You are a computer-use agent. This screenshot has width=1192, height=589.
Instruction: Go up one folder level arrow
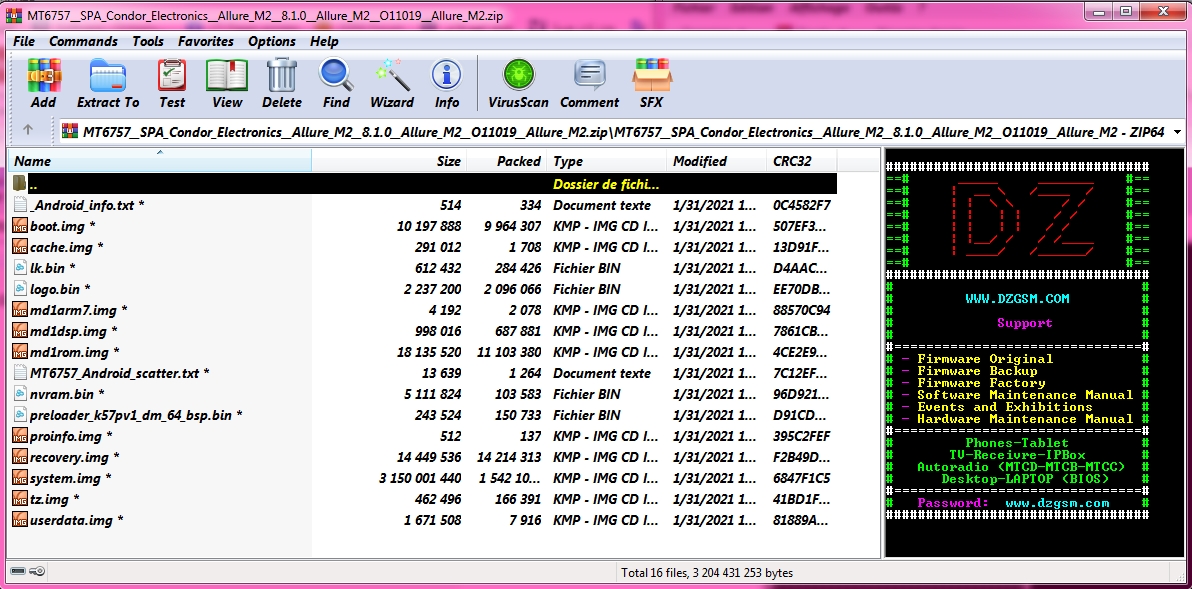pyautogui.click(x=28, y=130)
